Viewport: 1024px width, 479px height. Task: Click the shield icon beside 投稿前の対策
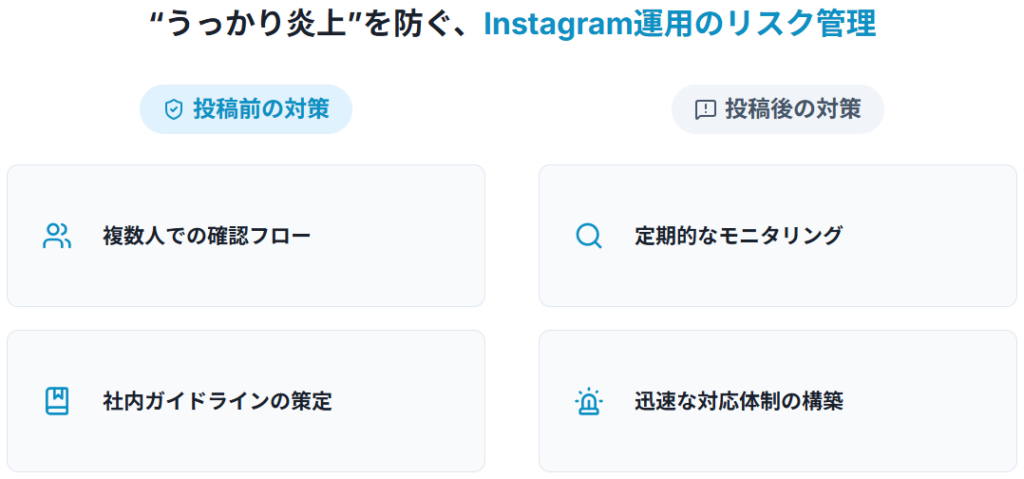(x=173, y=110)
